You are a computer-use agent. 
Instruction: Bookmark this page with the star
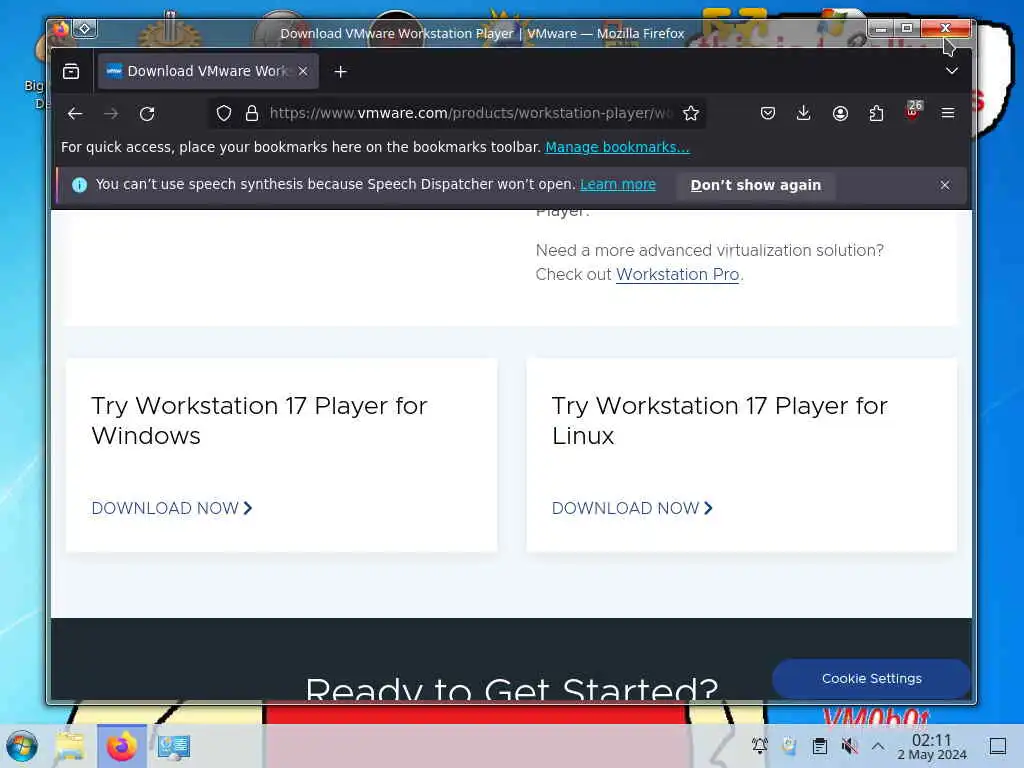point(691,114)
